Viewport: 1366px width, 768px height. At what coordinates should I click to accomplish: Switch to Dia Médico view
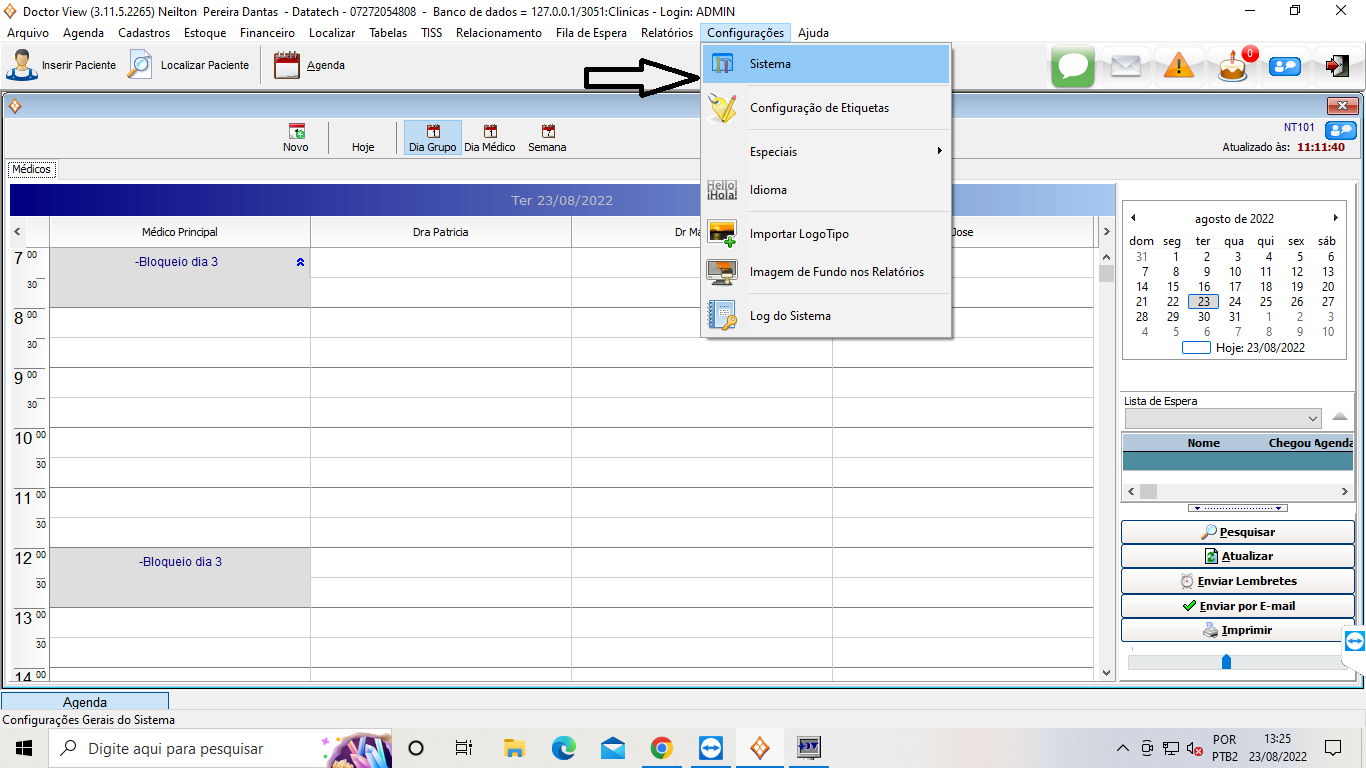click(490, 138)
